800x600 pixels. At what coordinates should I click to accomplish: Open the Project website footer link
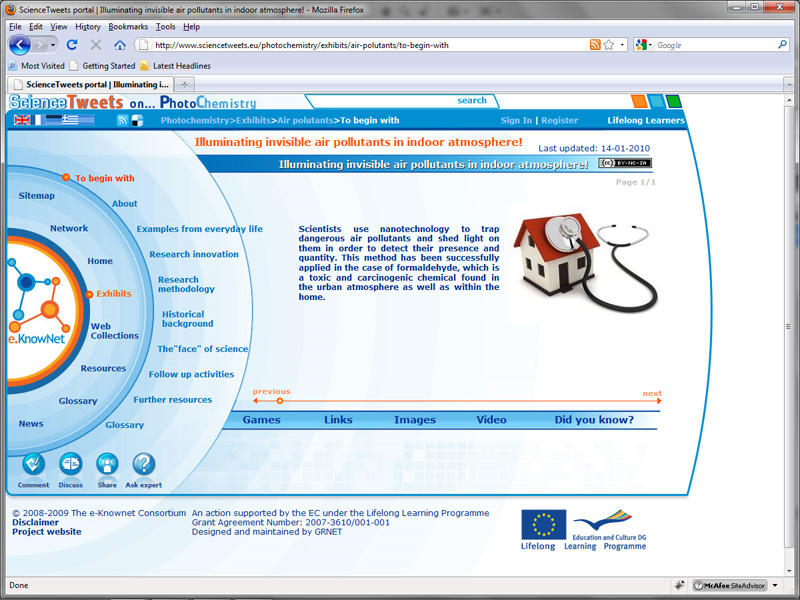[x=46, y=532]
